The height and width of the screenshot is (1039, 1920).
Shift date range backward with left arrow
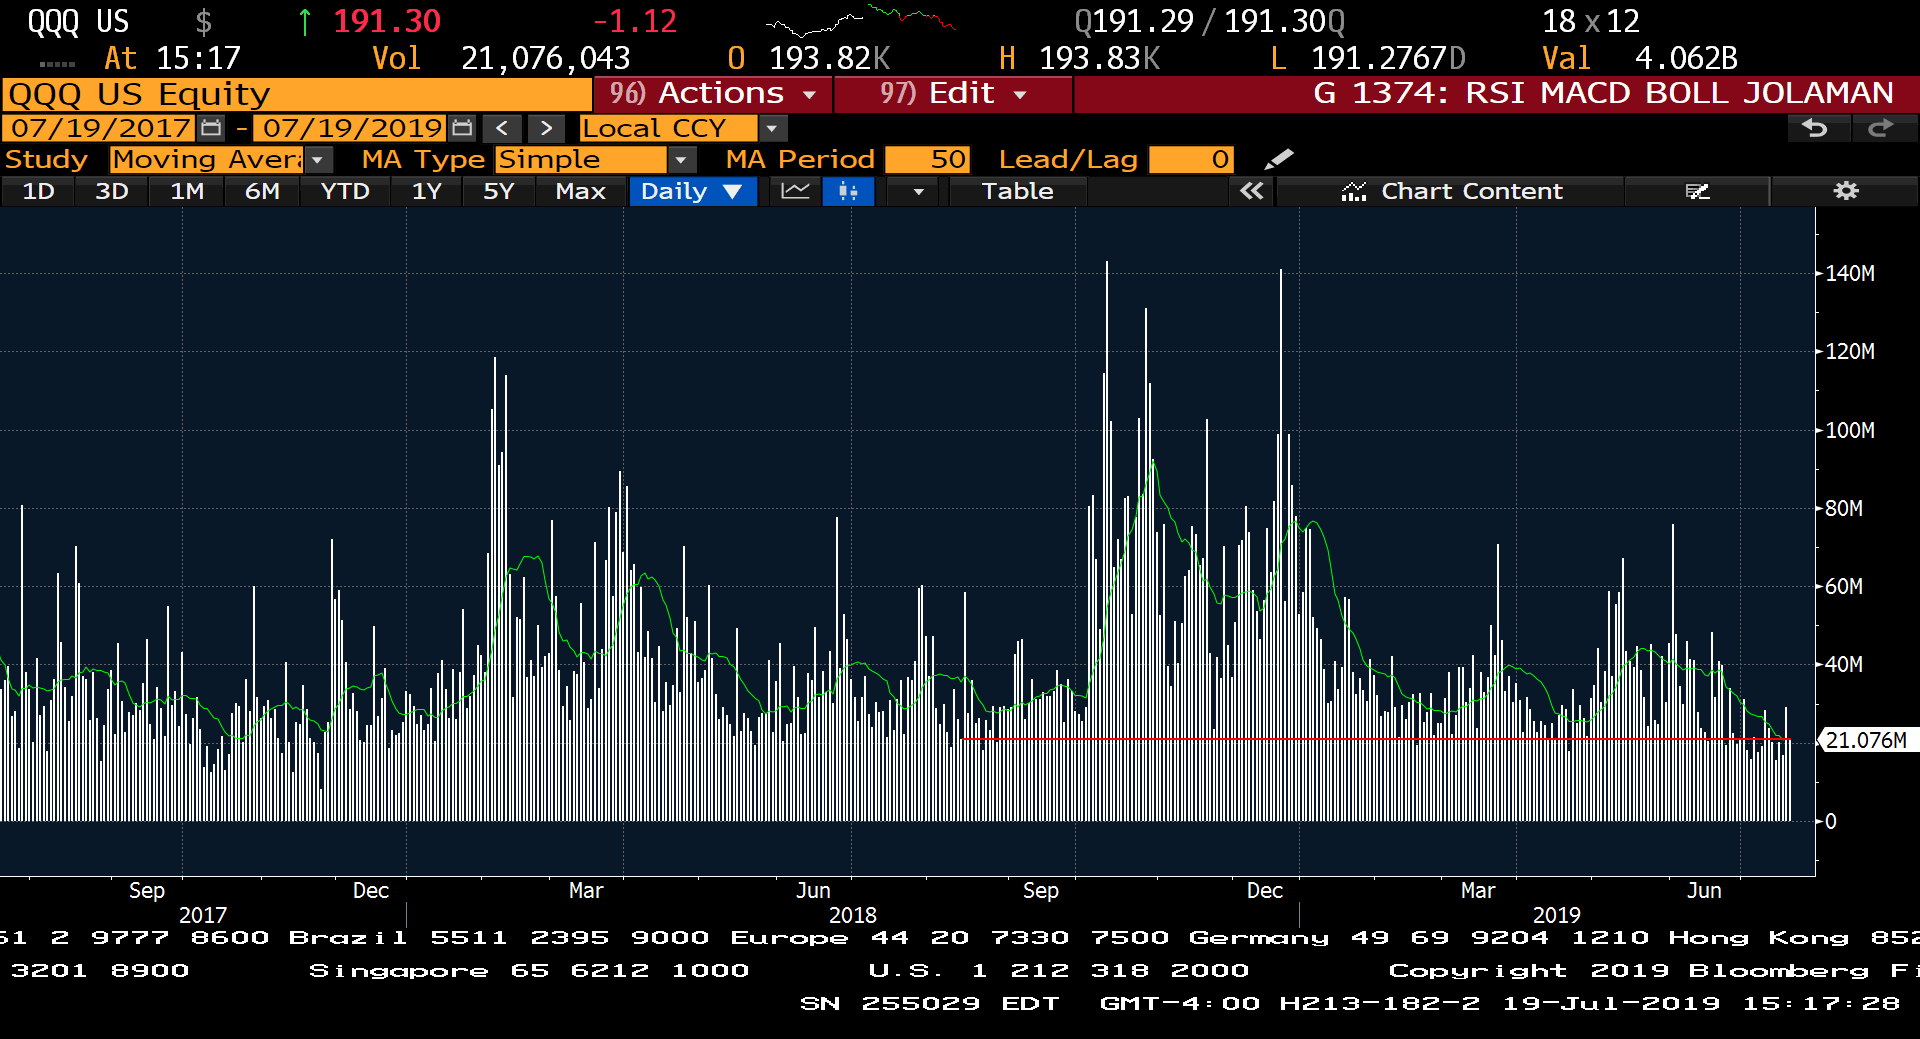click(x=502, y=128)
